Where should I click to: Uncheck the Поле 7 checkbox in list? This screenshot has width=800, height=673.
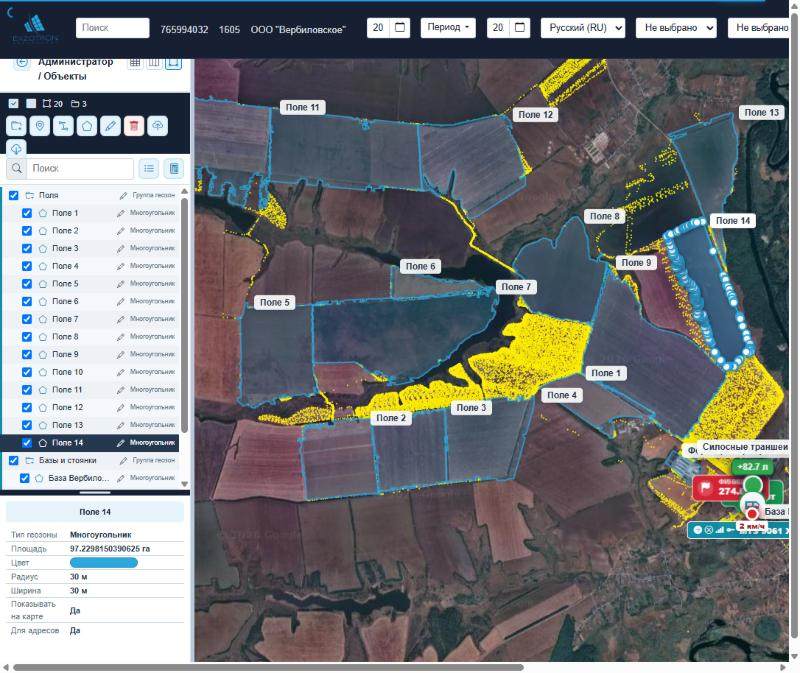pos(27,319)
